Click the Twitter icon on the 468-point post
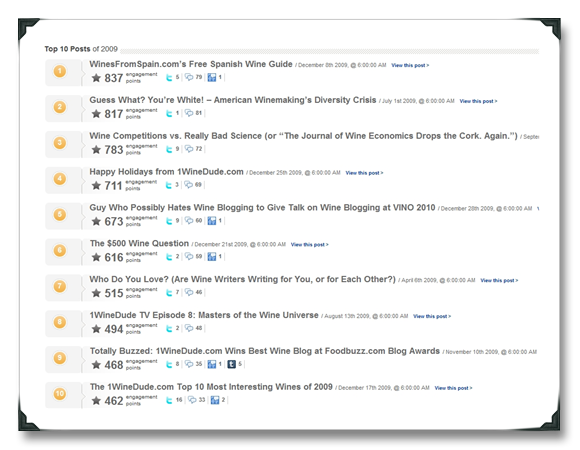 [x=169, y=365]
